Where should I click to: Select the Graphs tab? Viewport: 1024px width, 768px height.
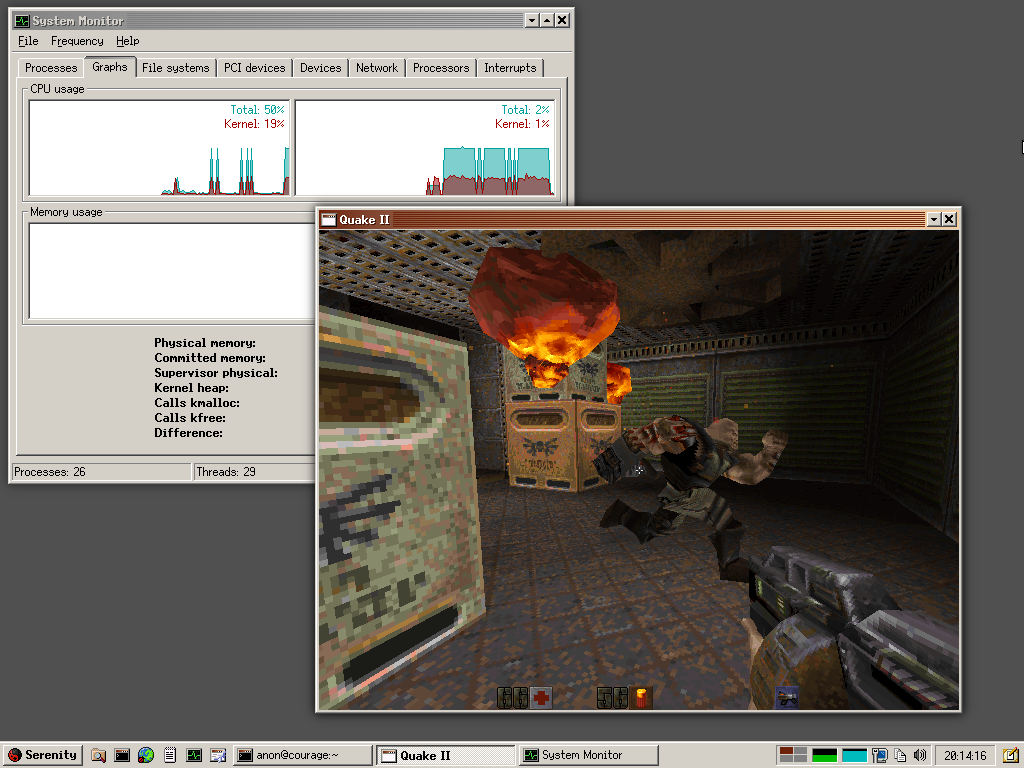tap(110, 67)
